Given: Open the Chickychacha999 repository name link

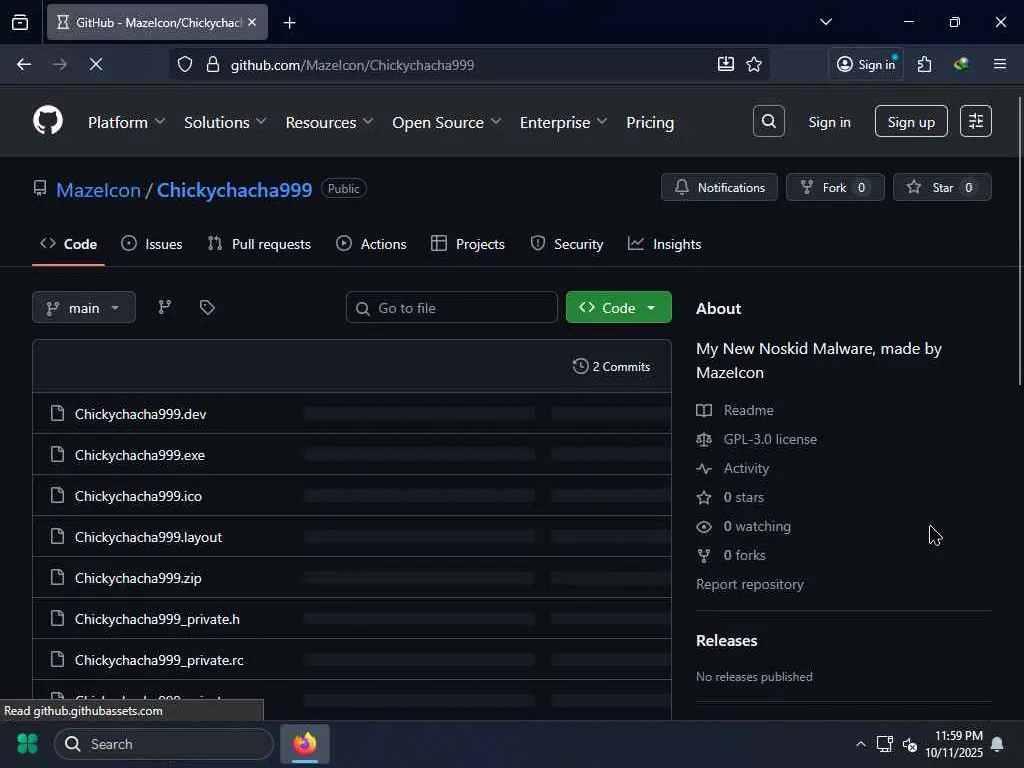Looking at the screenshot, I should 234,190.
